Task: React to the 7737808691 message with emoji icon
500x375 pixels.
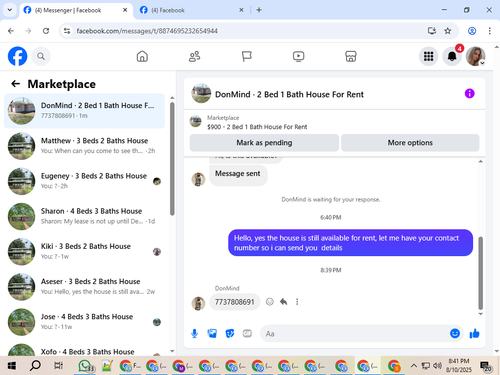Action: coord(270,302)
